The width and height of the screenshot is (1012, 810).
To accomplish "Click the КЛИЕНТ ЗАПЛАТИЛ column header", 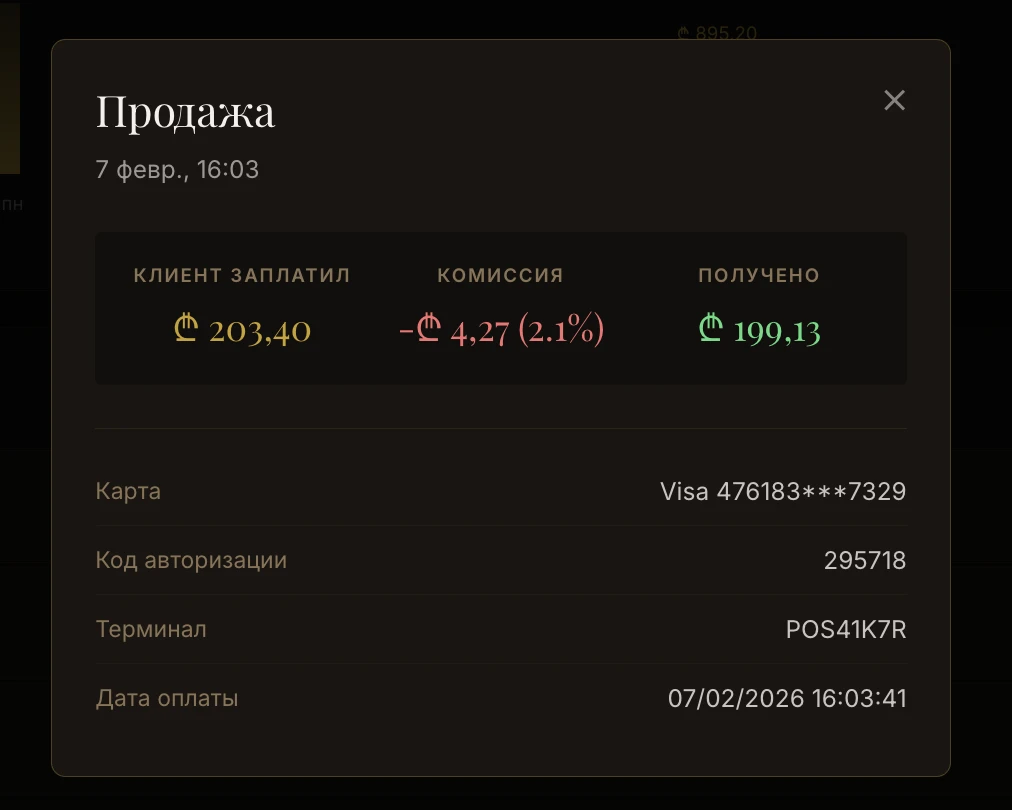I will 242,275.
